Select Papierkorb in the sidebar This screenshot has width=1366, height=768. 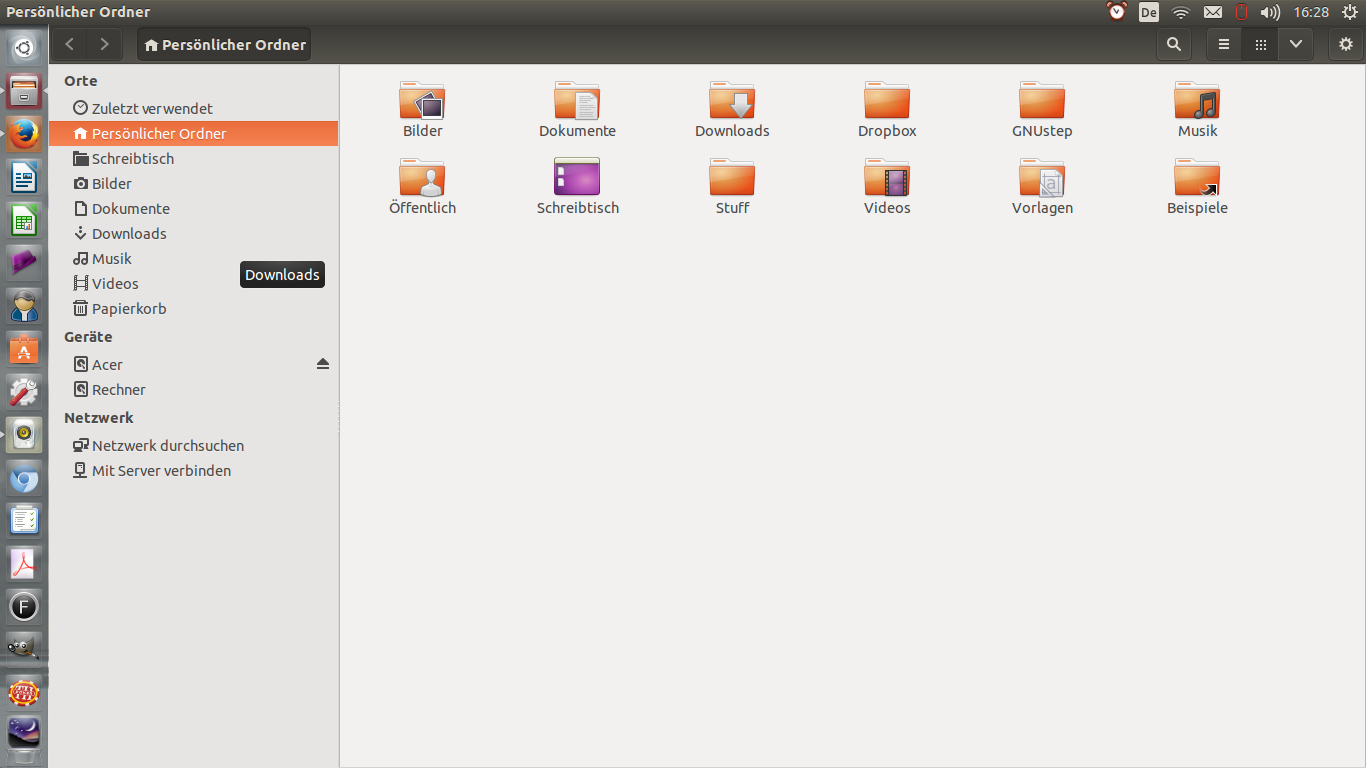coord(129,309)
